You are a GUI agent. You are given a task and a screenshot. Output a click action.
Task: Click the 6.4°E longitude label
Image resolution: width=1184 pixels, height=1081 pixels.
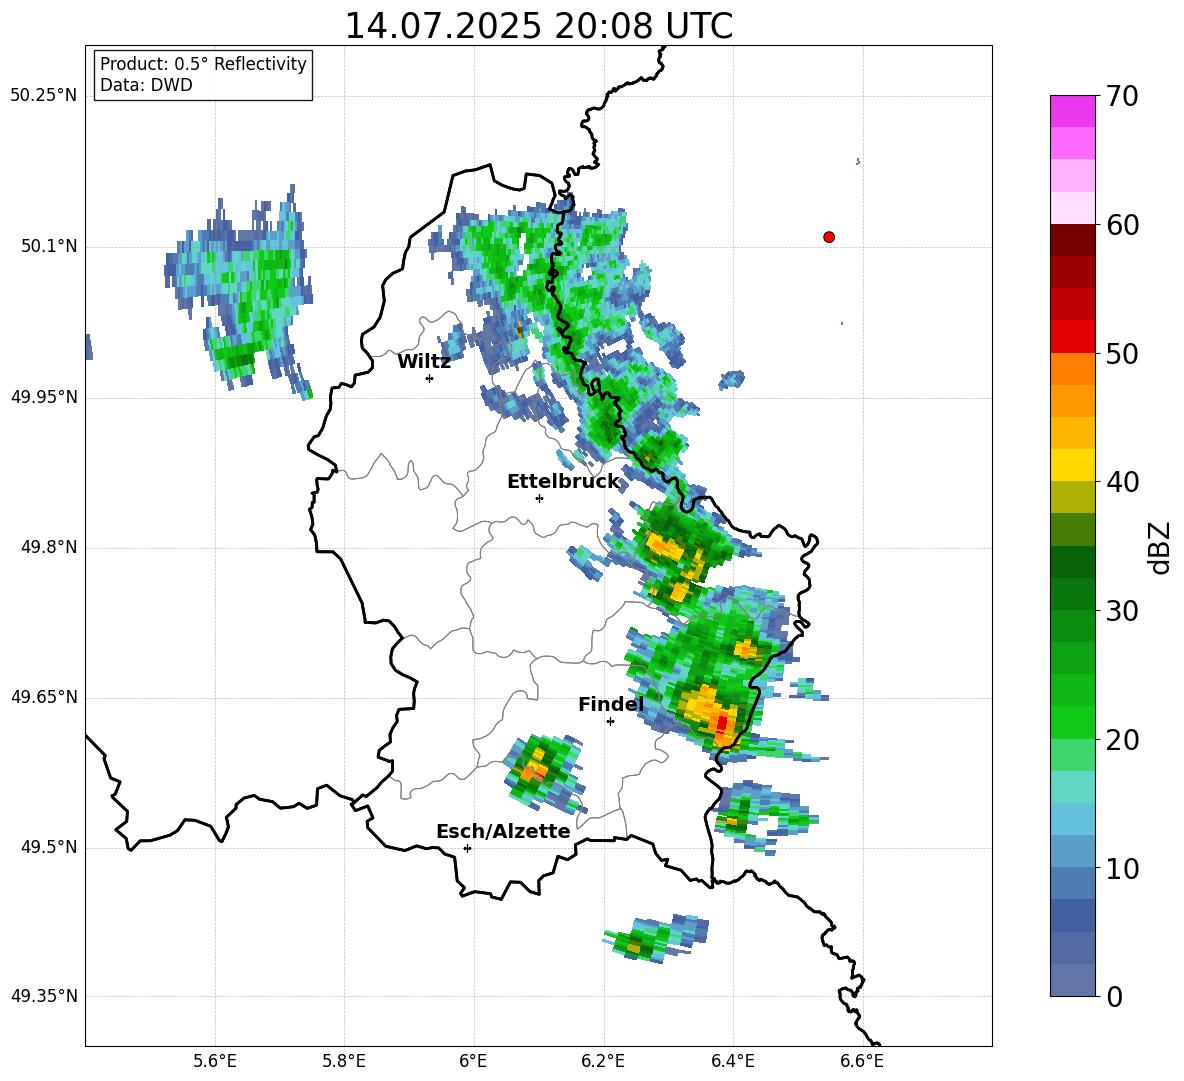pyautogui.click(x=732, y=1062)
